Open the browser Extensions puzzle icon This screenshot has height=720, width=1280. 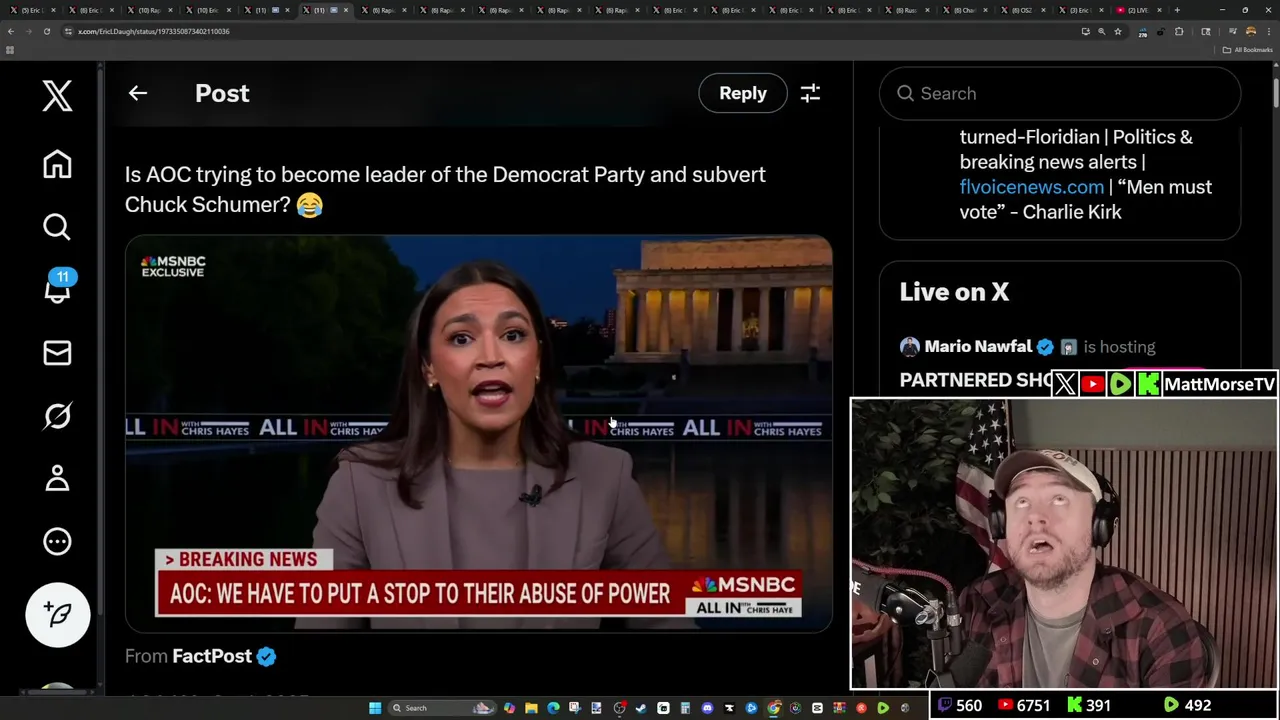pyautogui.click(x=1179, y=32)
